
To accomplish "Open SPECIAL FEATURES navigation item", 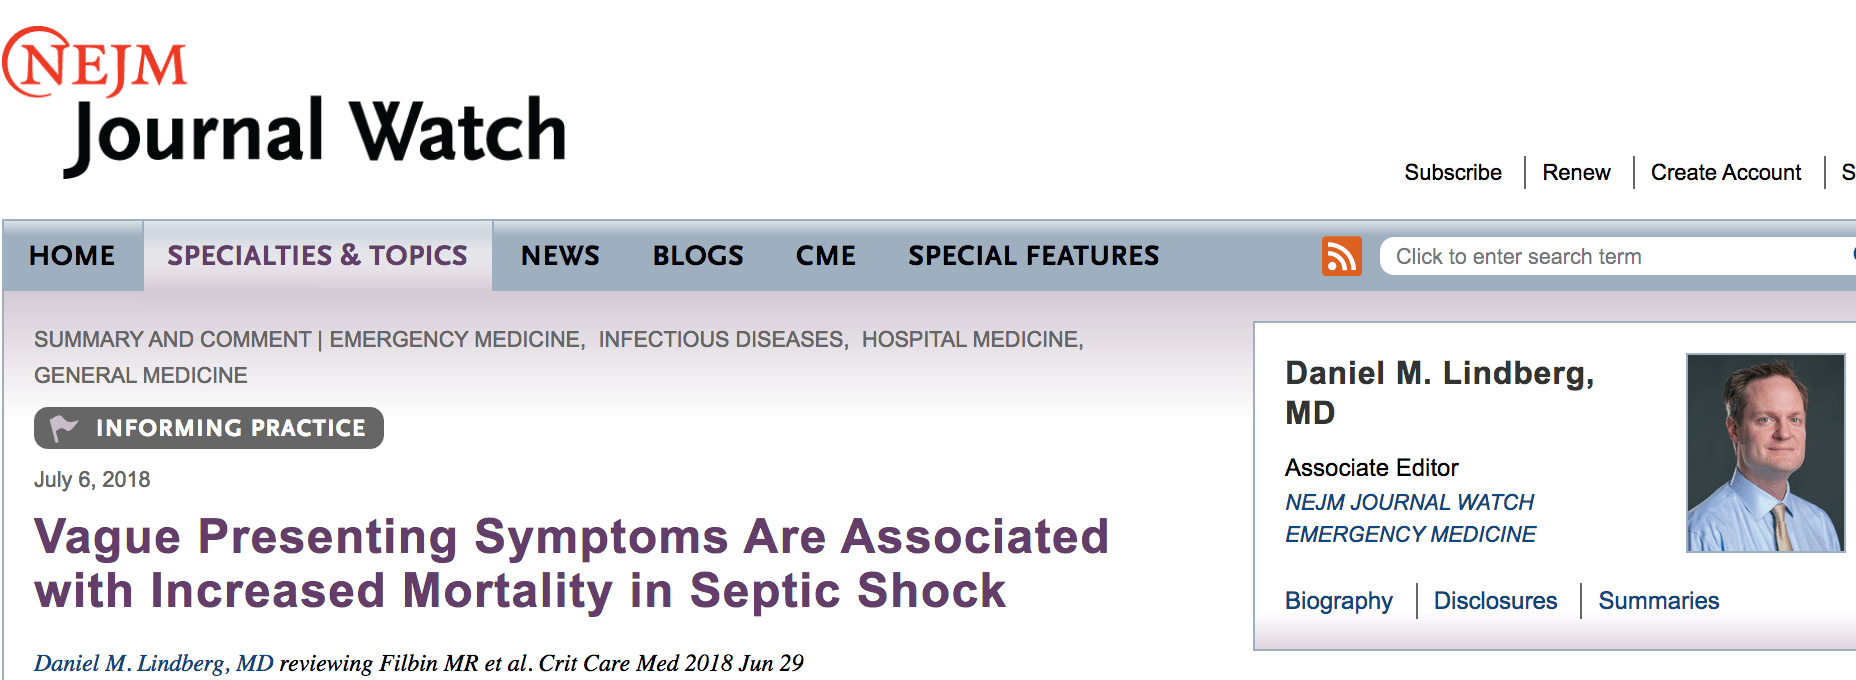I will [x=1032, y=256].
